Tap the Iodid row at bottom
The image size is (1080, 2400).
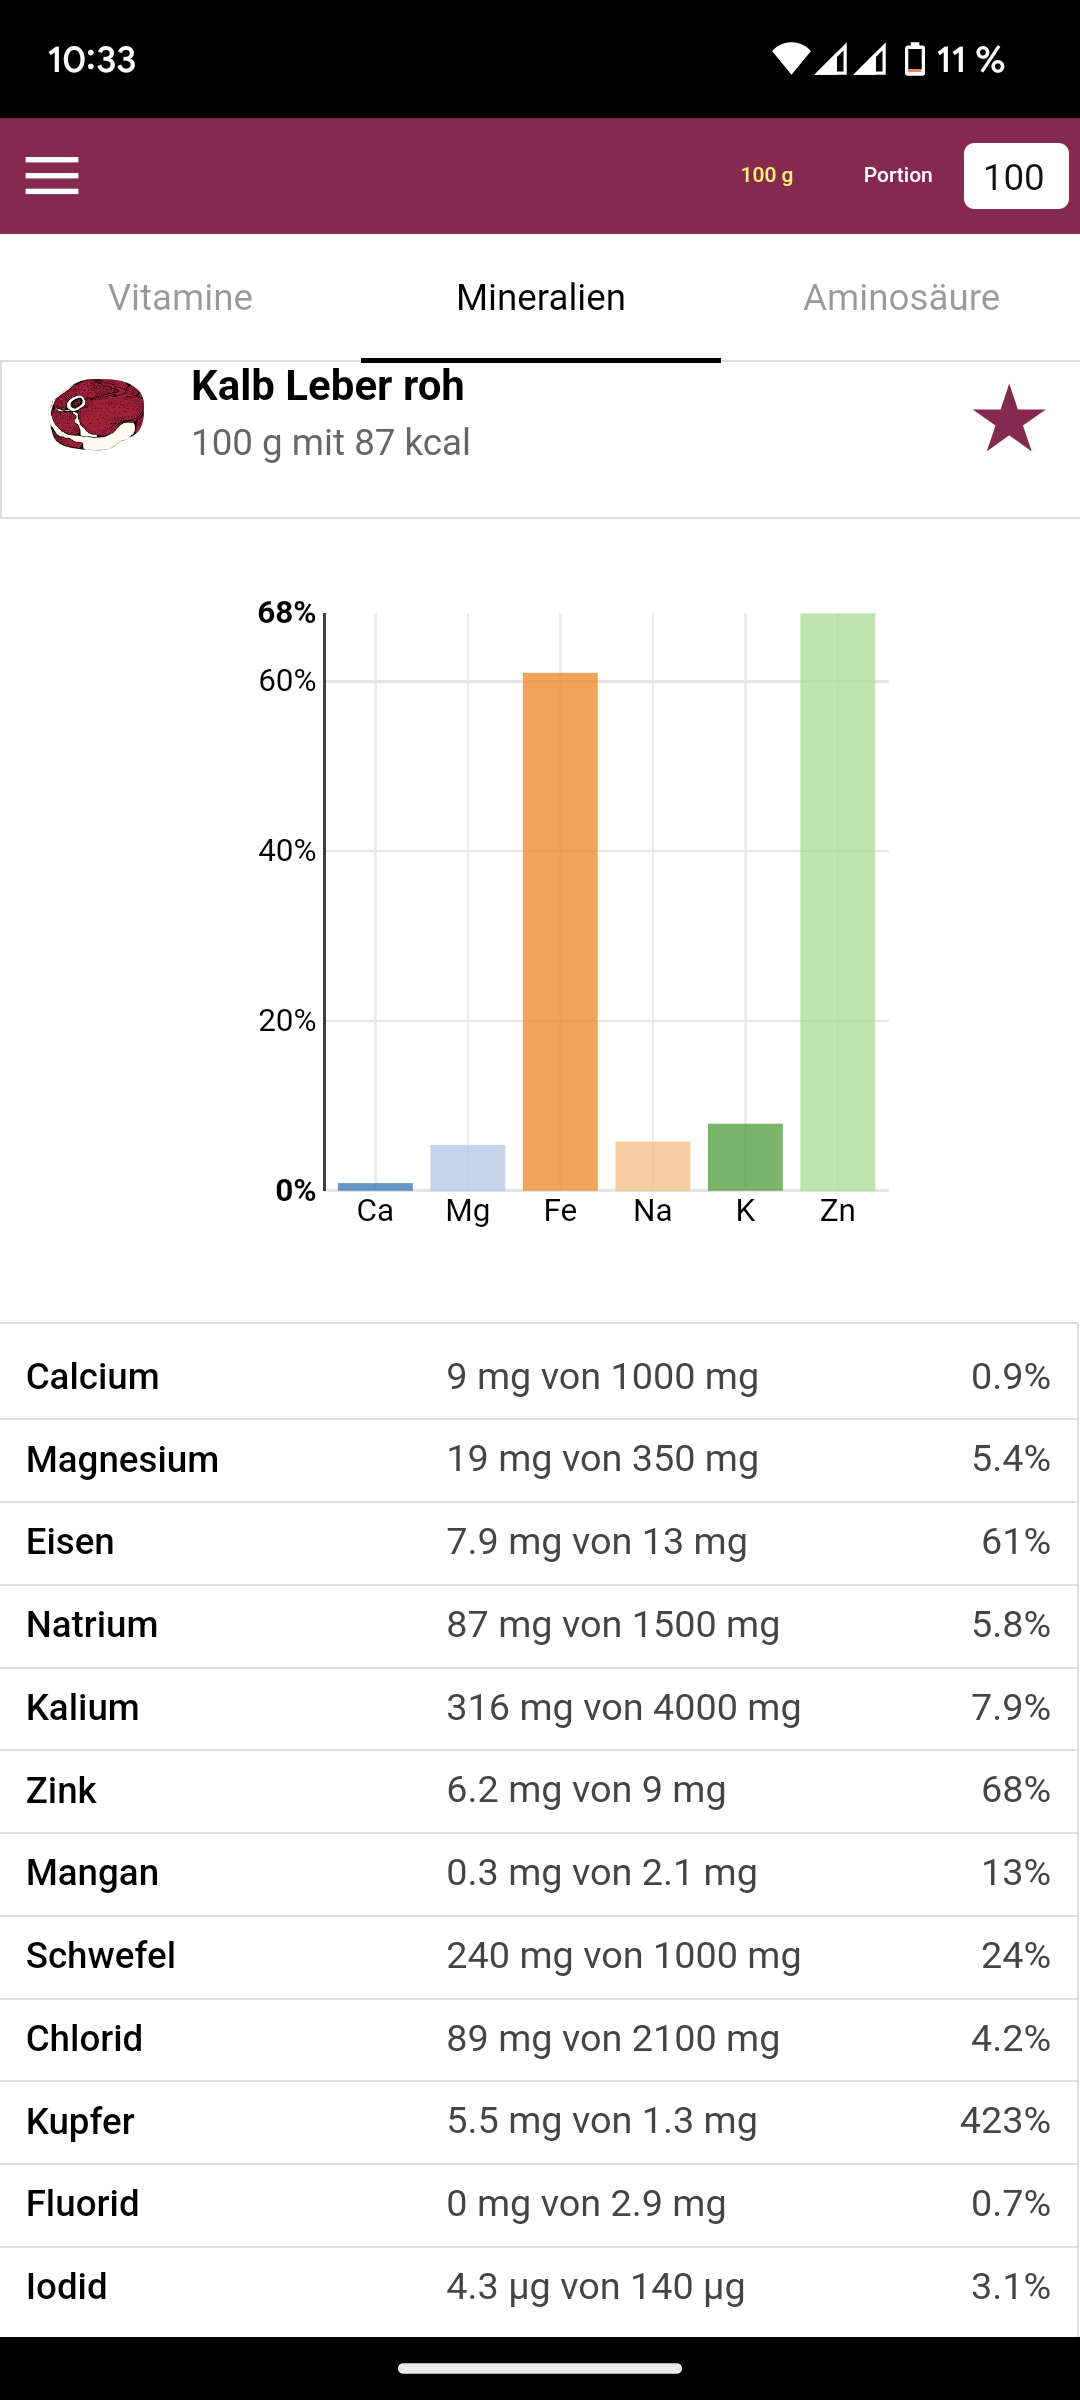pyautogui.click(x=538, y=2286)
